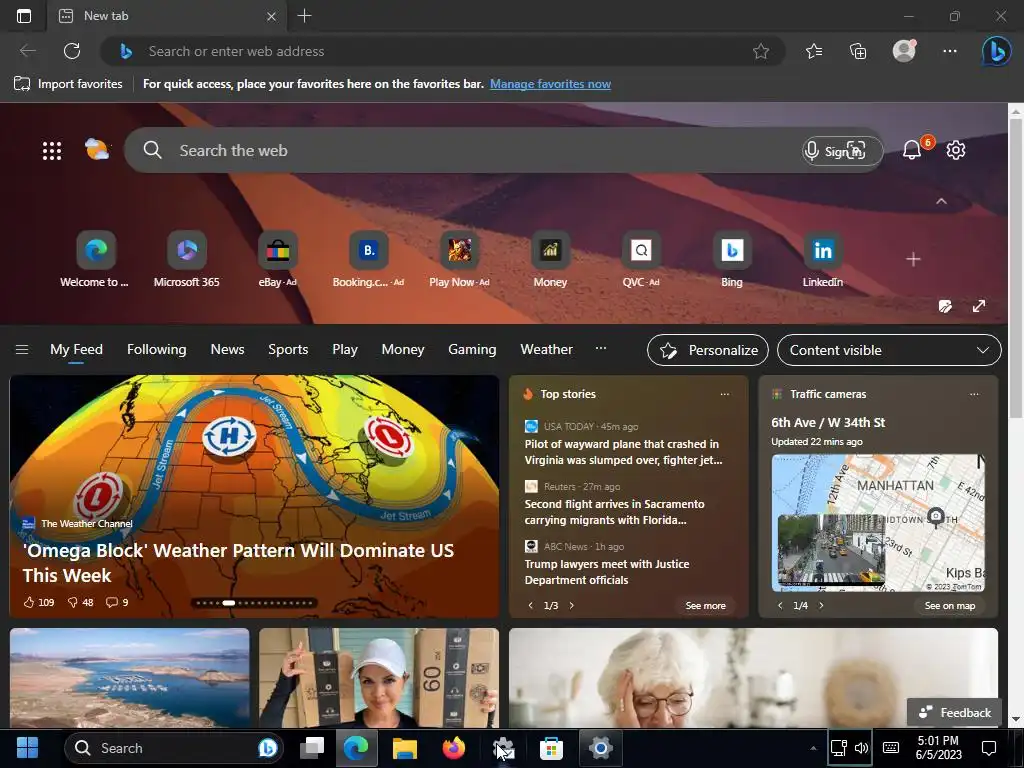This screenshot has height=768, width=1024.
Task: Select the My Feed tab
Action: 76,349
